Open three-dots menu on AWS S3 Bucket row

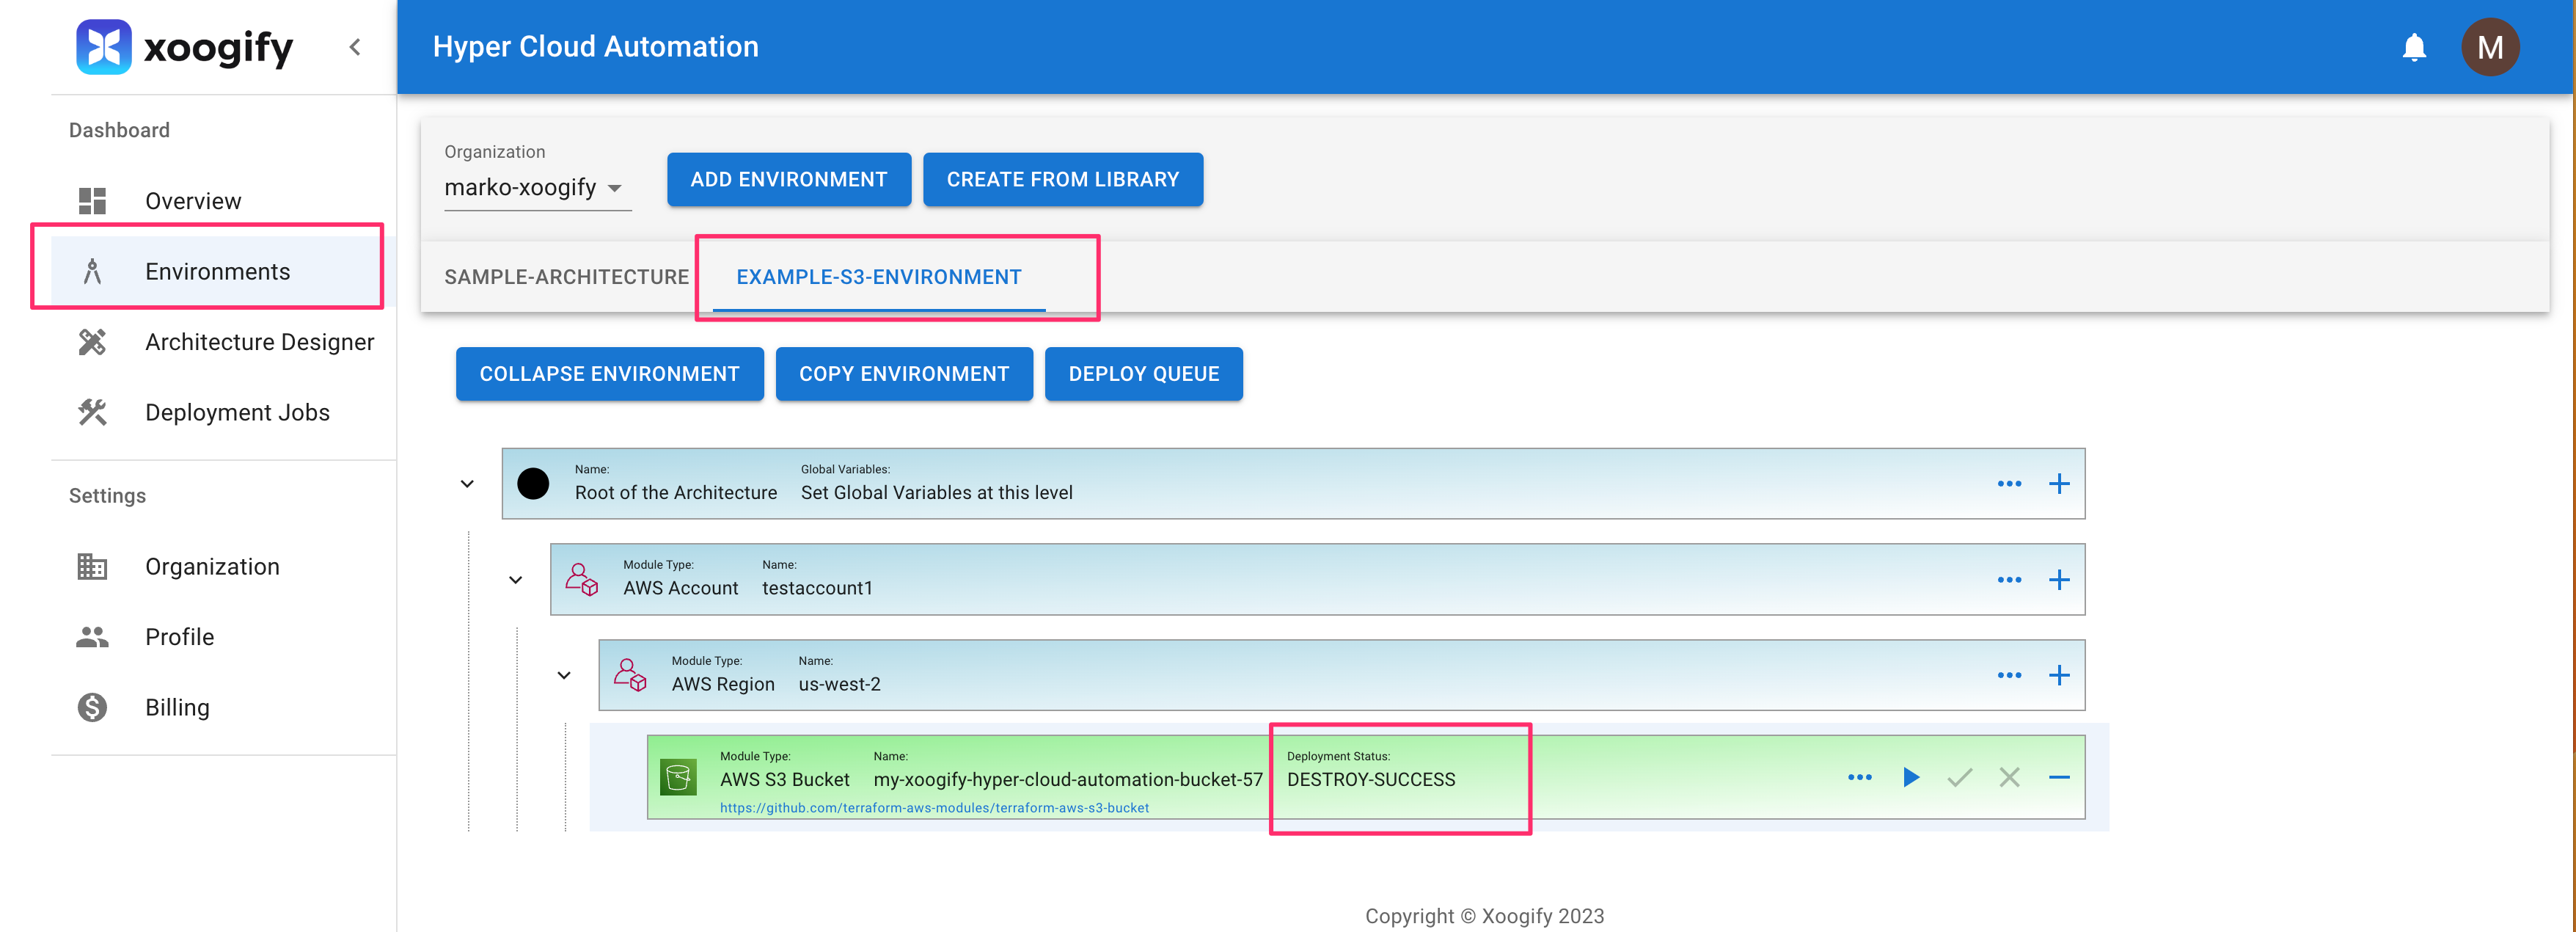tap(1859, 777)
